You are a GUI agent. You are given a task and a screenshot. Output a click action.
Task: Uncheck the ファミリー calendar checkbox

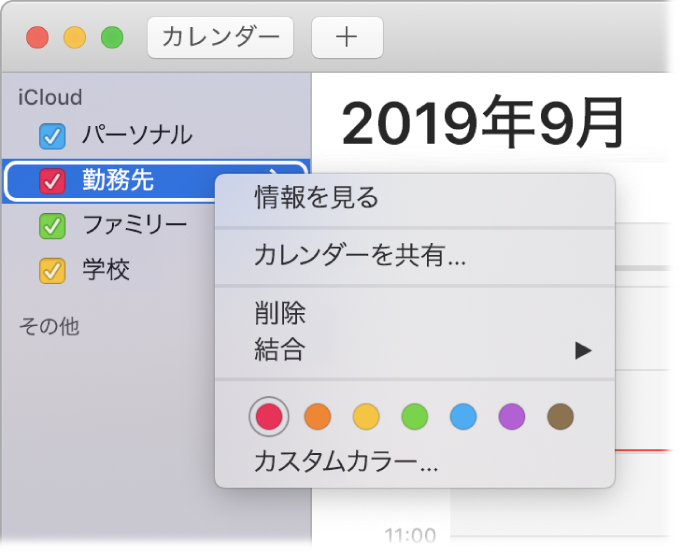pyautogui.click(x=52, y=226)
